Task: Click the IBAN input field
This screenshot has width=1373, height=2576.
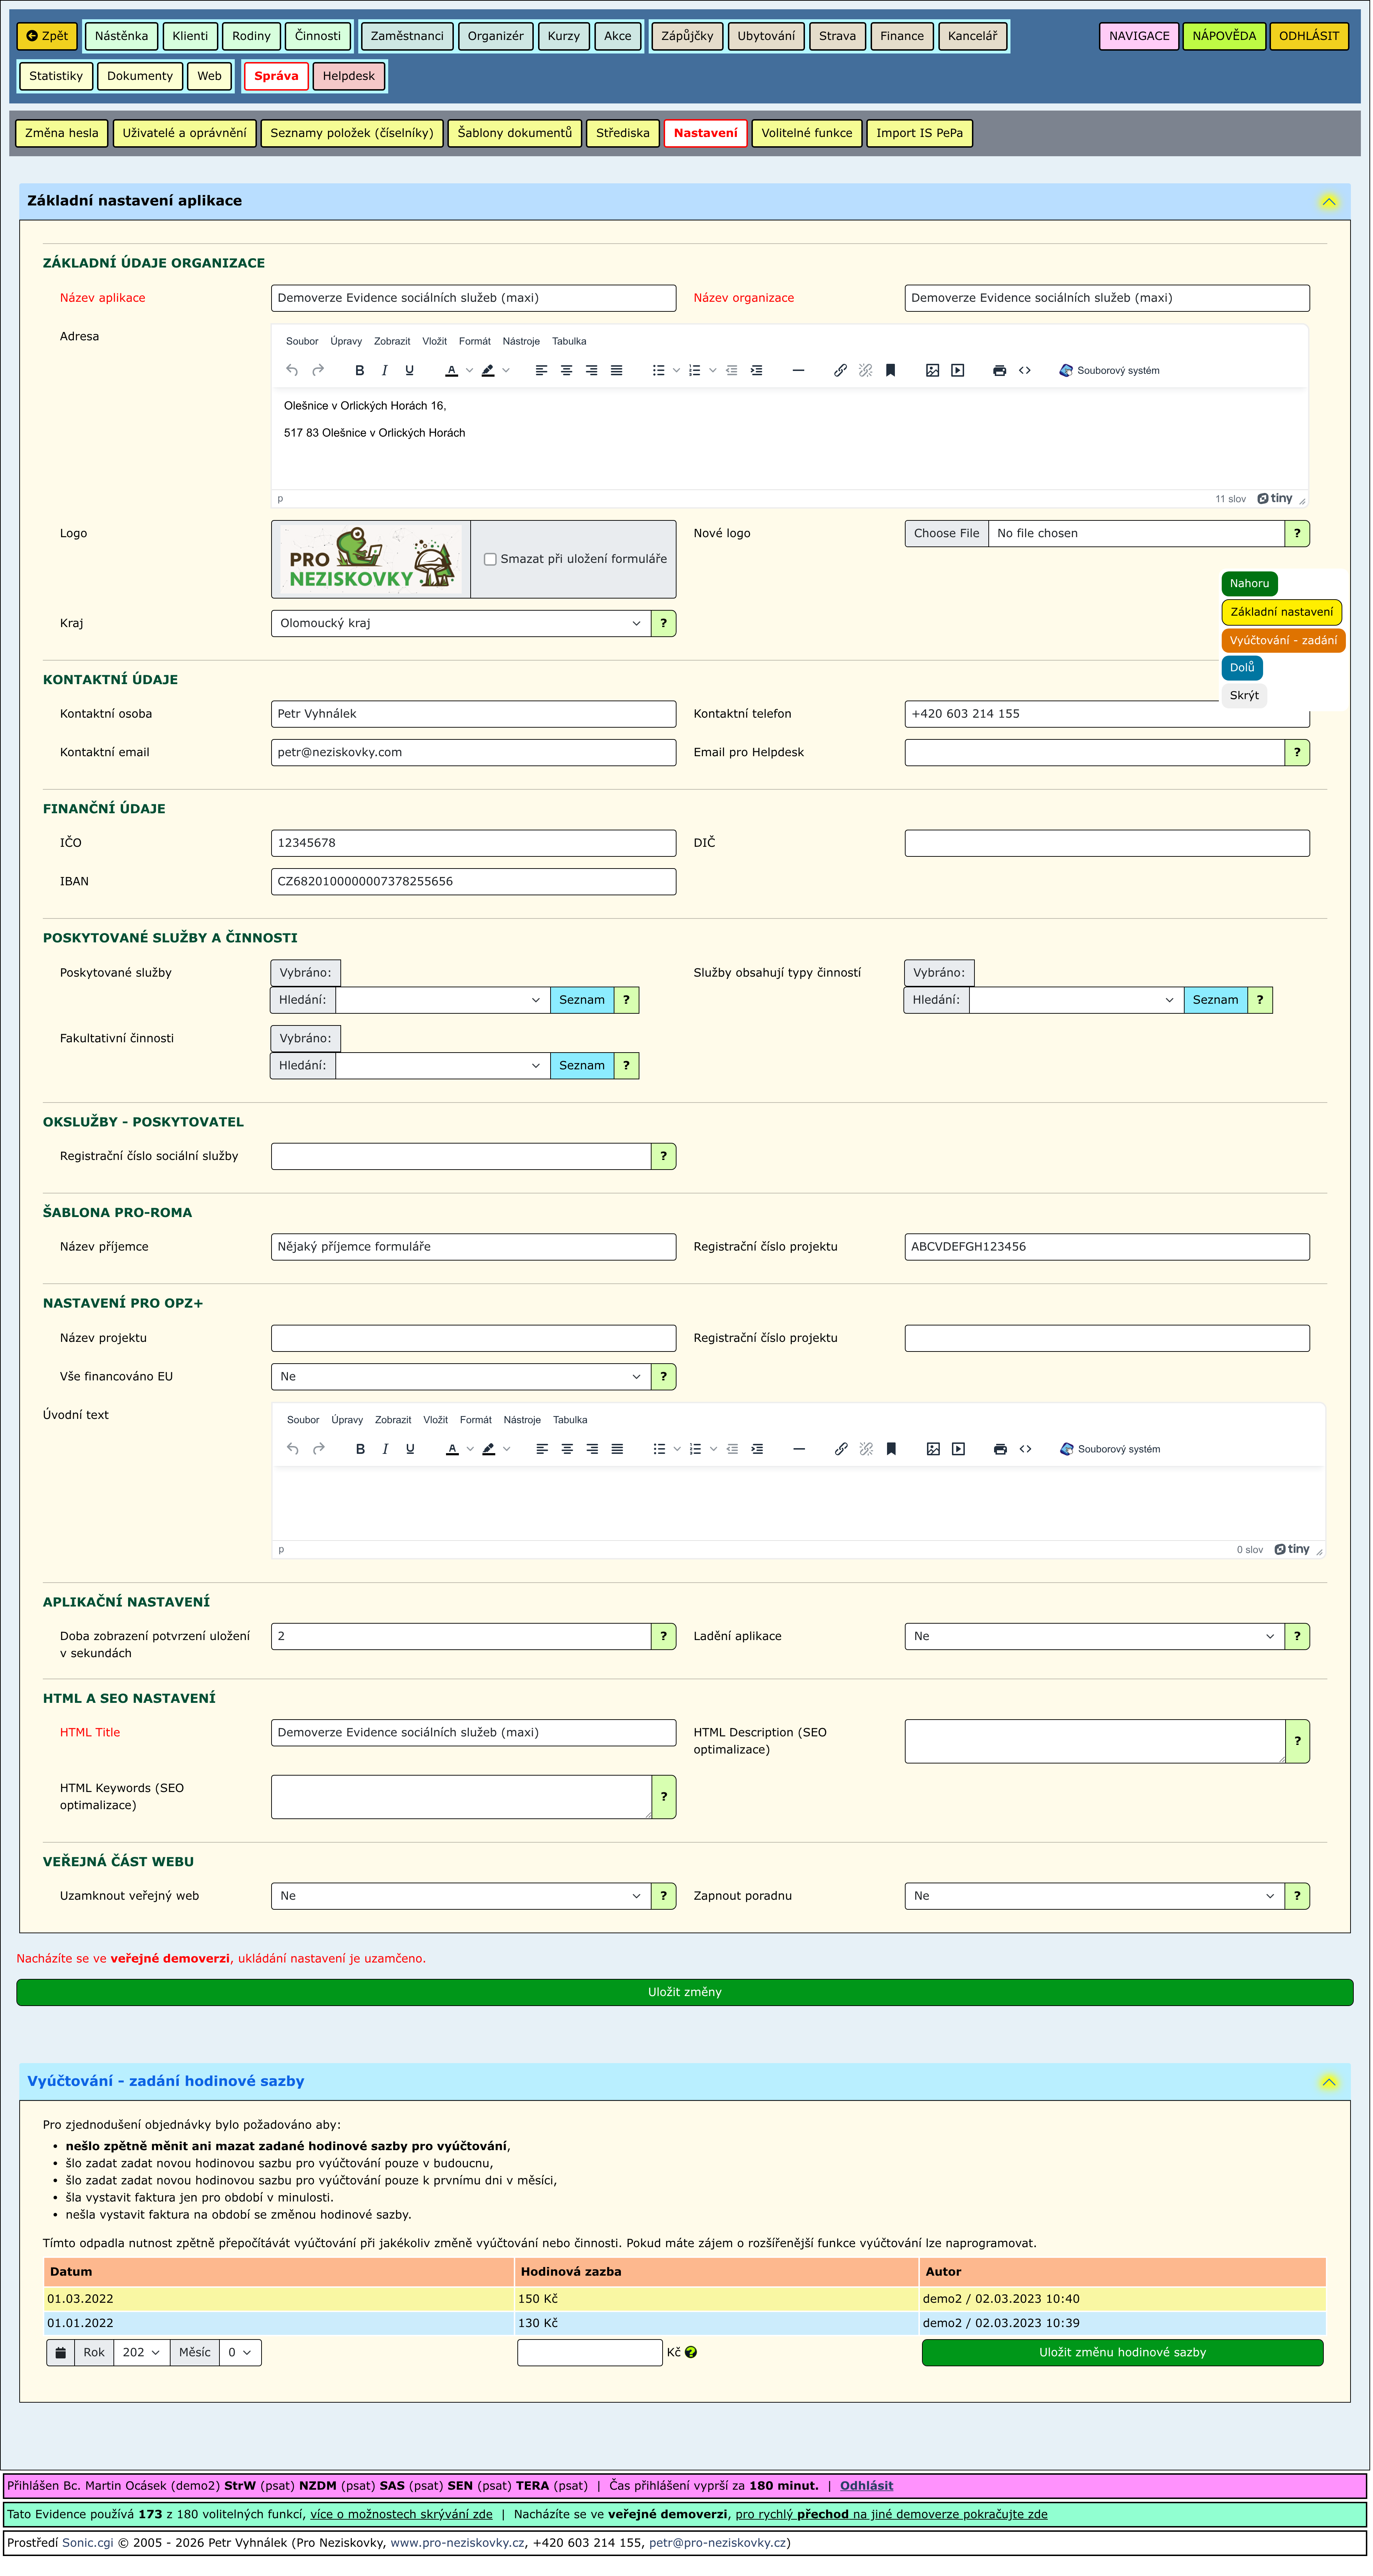Action: tap(473, 881)
